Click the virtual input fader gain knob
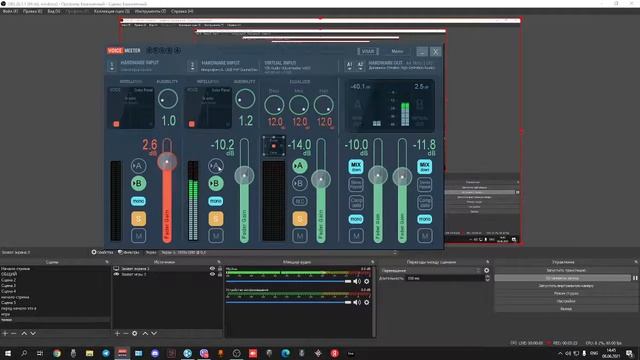 pos(321,179)
